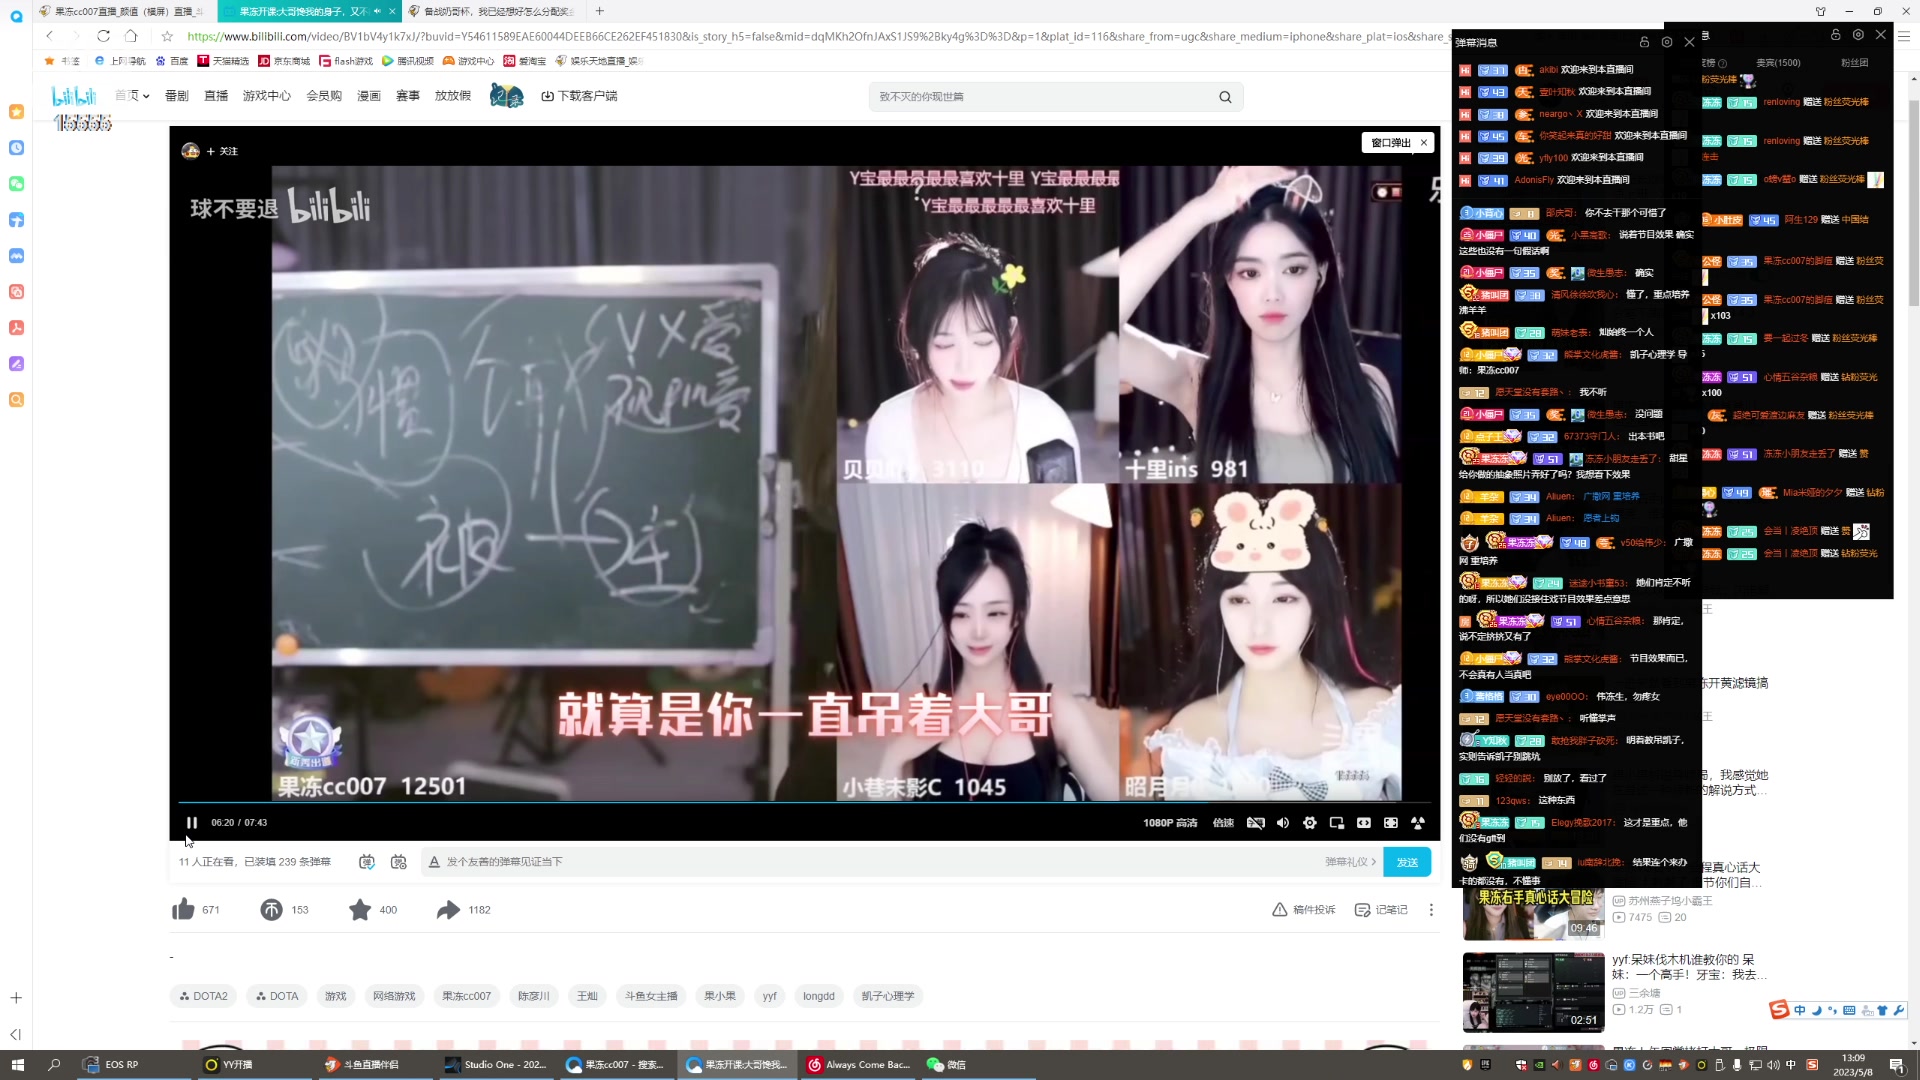Enter fullscreen using the last player control icon
Screen dimensions: 1920x1080
[x=1418, y=823]
